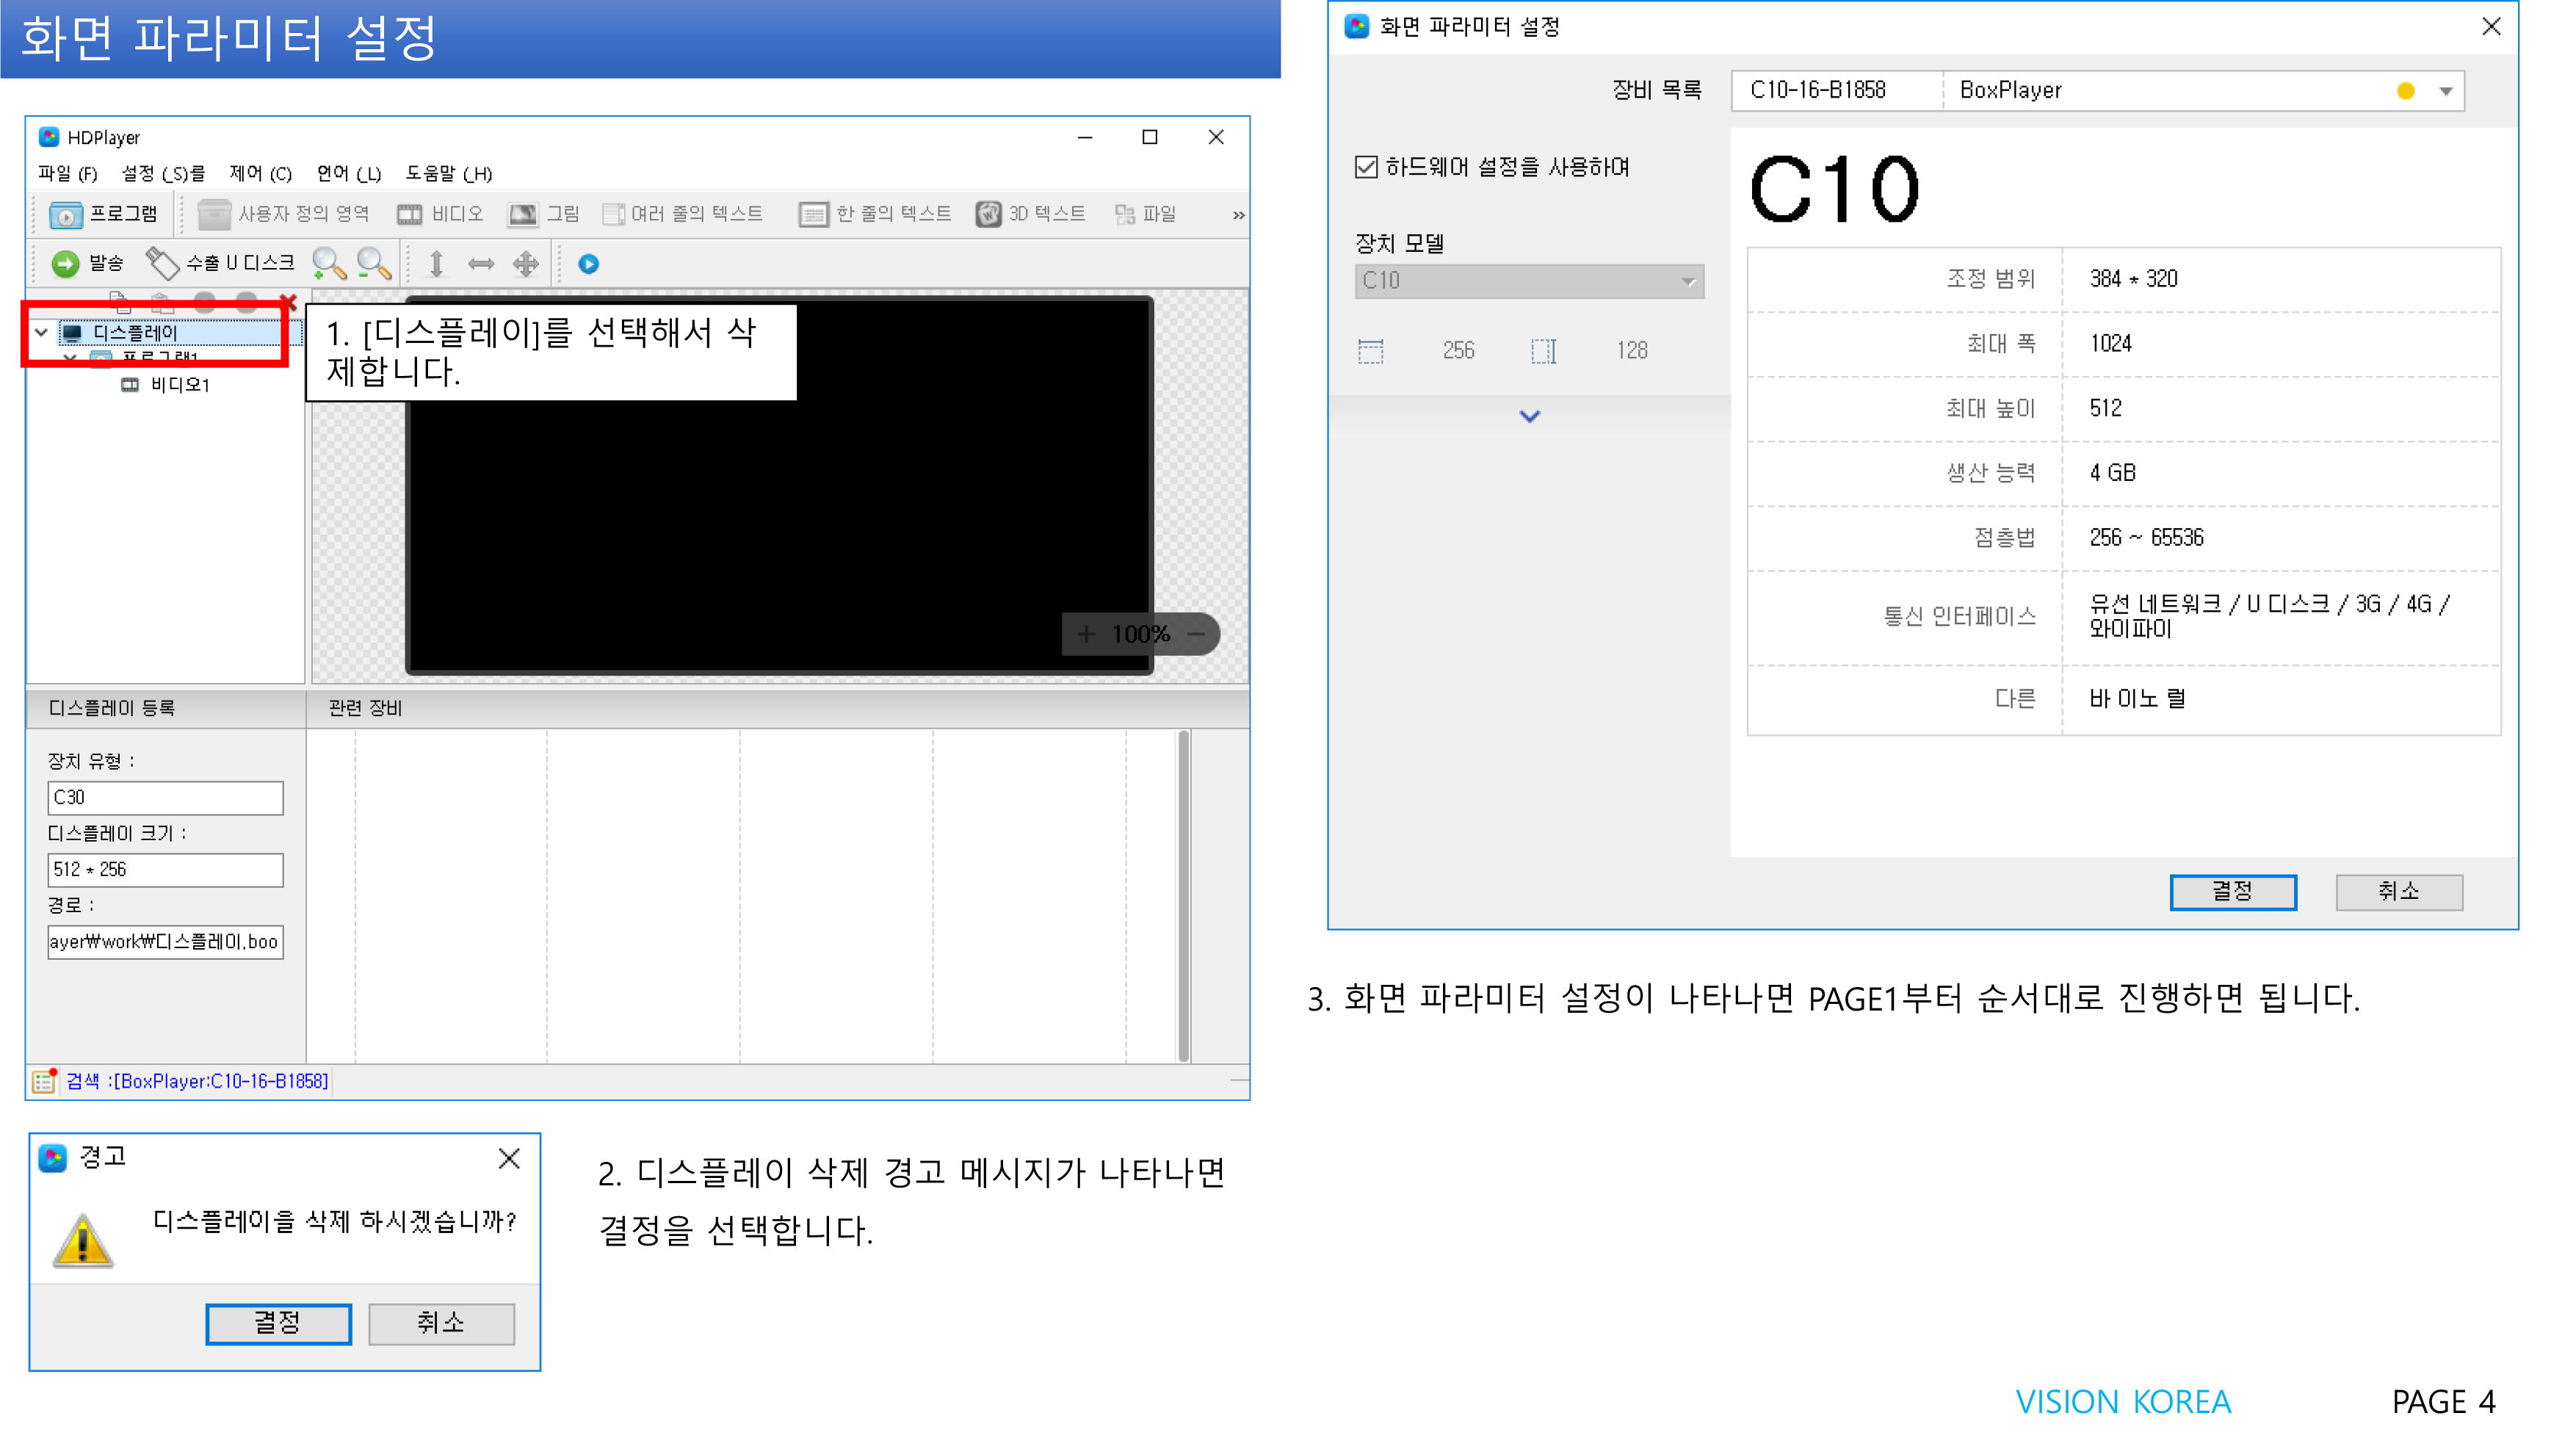Click the 경로 path field
The width and height of the screenshot is (2576, 1449).
[166, 941]
